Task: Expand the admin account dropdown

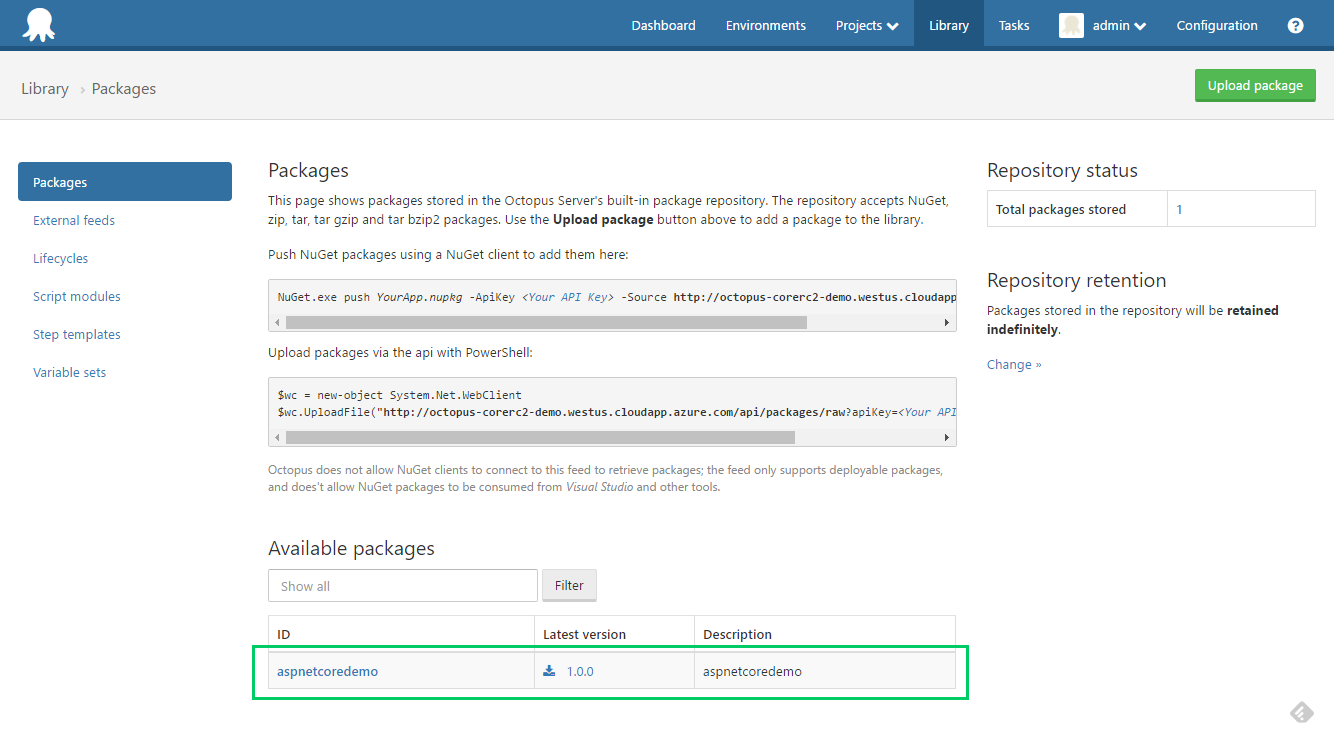Action: click(x=1110, y=25)
